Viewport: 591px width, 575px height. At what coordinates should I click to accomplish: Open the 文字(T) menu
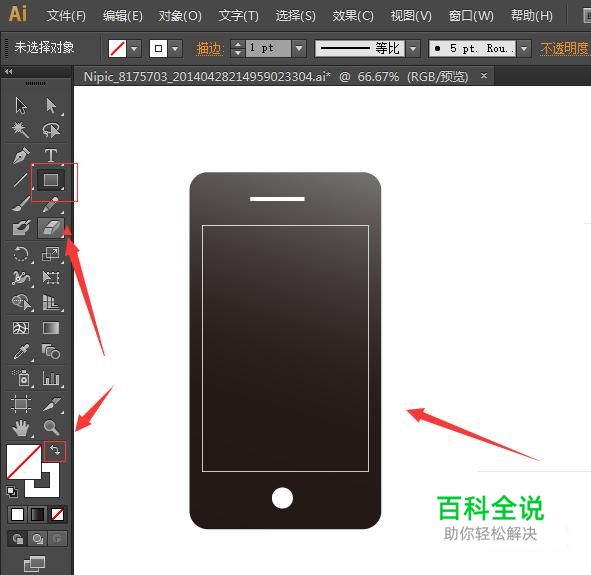pos(239,16)
